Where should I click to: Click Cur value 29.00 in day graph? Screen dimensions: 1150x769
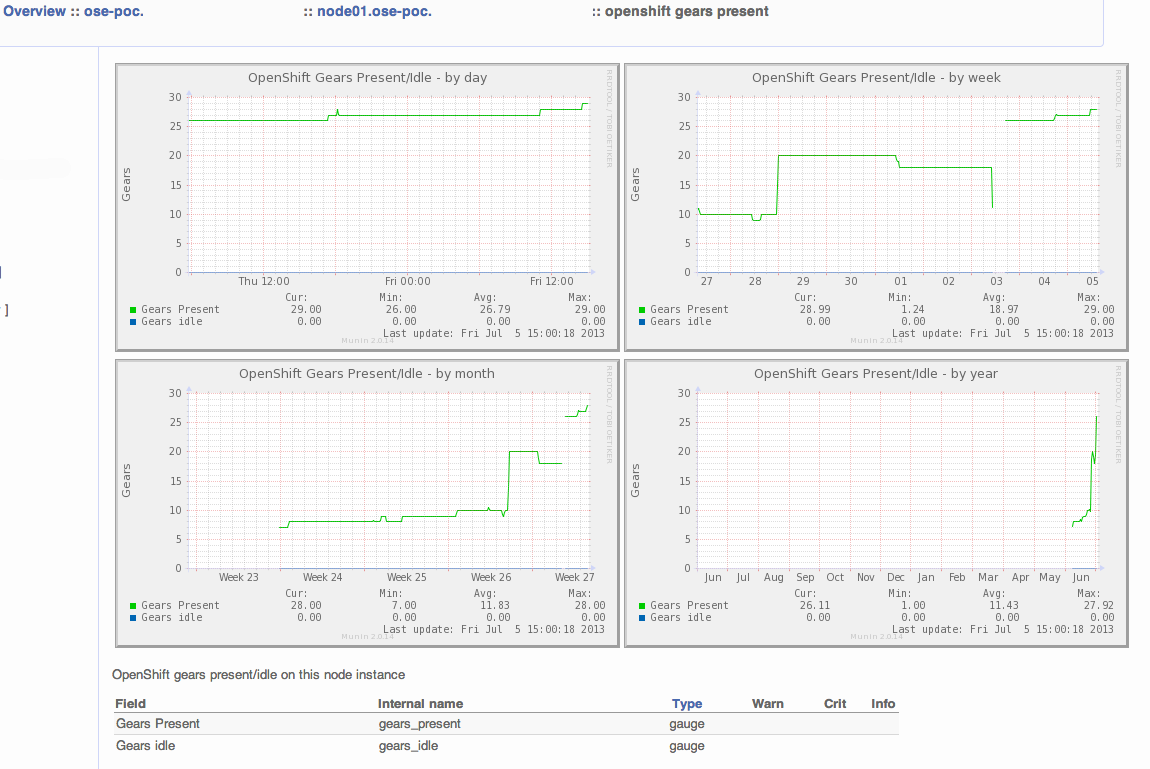[x=306, y=310]
